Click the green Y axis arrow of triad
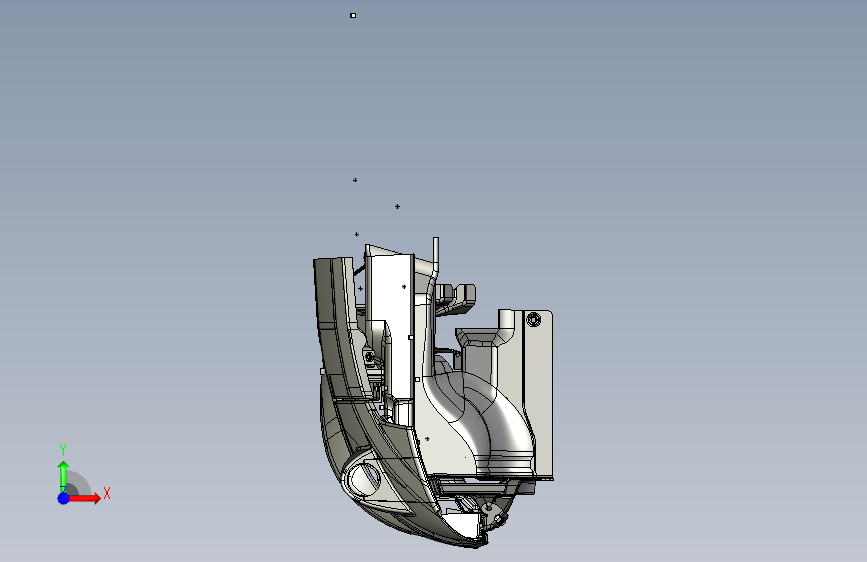 pyautogui.click(x=63, y=477)
